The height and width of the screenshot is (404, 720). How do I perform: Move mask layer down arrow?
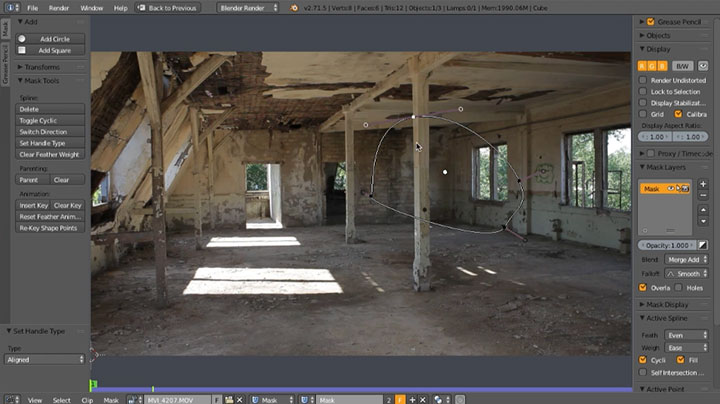[x=703, y=221]
